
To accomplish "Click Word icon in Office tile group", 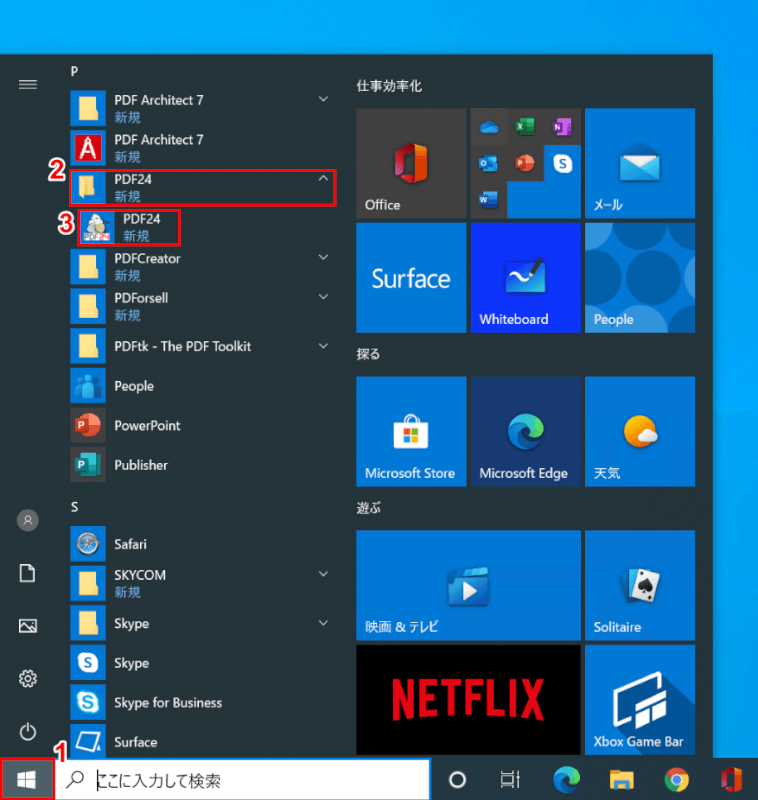I will click(489, 200).
